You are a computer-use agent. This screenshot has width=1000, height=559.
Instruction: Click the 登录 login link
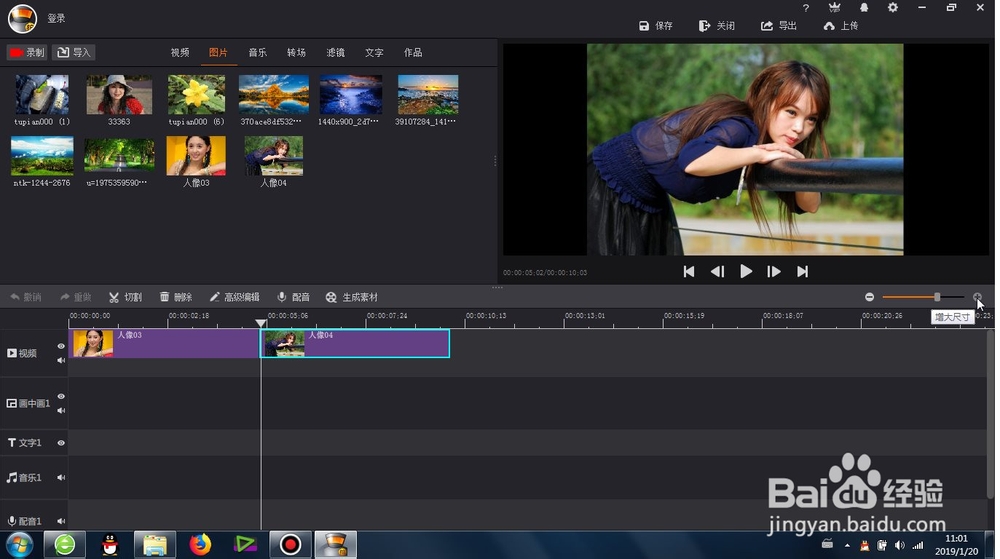click(x=56, y=18)
